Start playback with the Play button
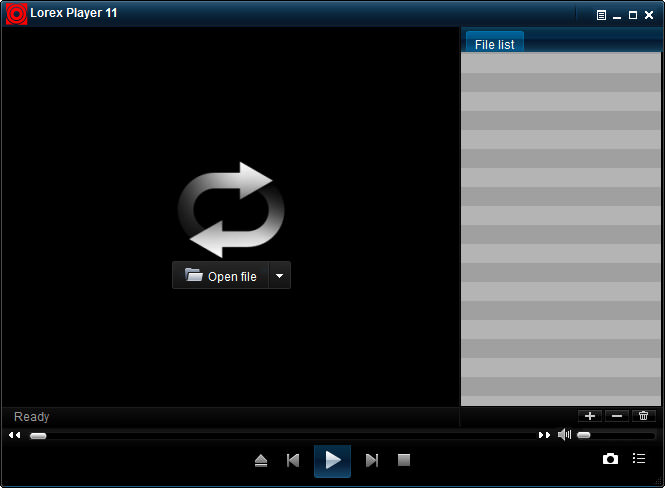This screenshot has width=665, height=488. [x=332, y=461]
